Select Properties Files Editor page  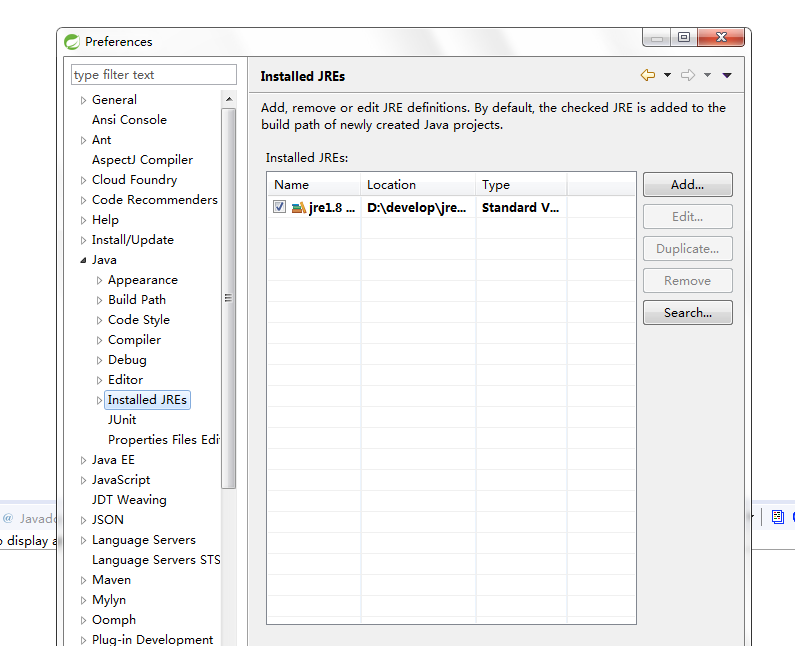pos(164,440)
